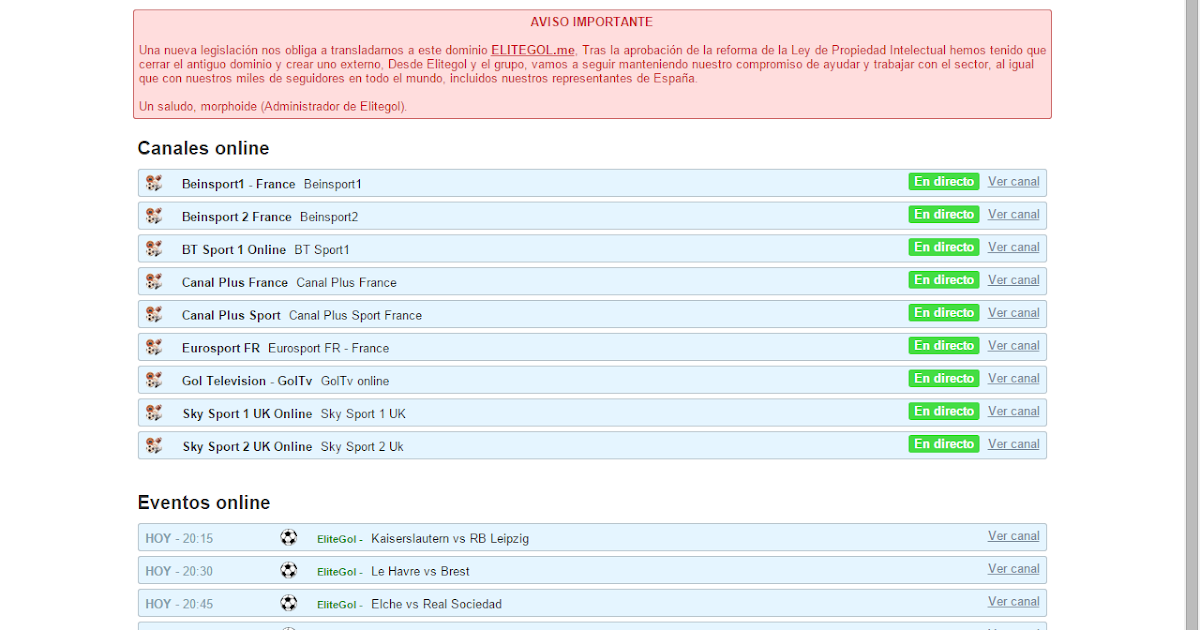The width and height of the screenshot is (1200, 630).
Task: Follow the ELITEGOL.me domain link in notice
Action: (533, 50)
